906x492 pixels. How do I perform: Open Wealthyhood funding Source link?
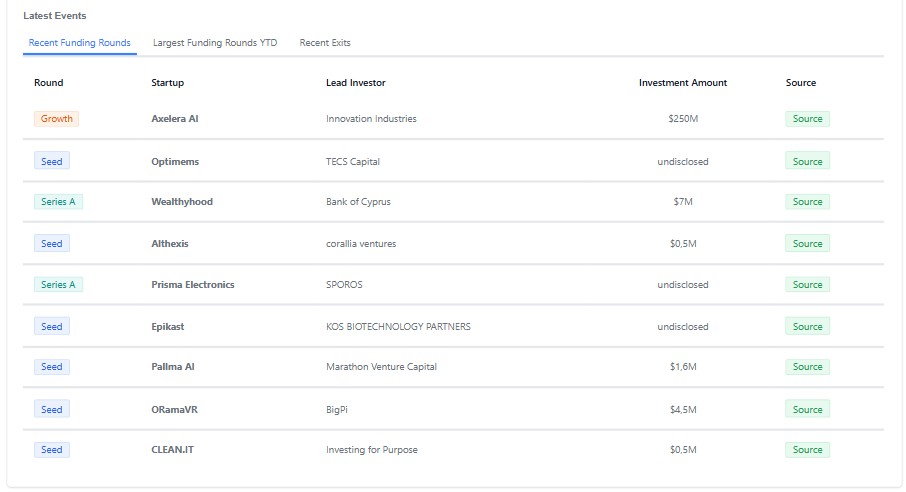pos(807,202)
